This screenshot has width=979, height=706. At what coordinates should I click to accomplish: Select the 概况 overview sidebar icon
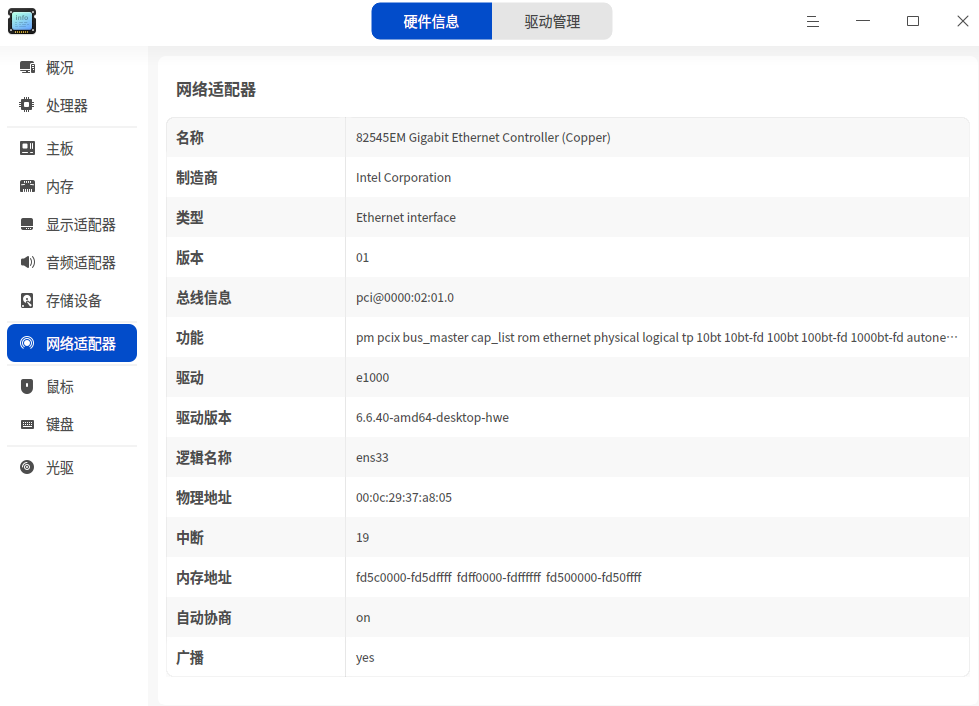coord(27,67)
